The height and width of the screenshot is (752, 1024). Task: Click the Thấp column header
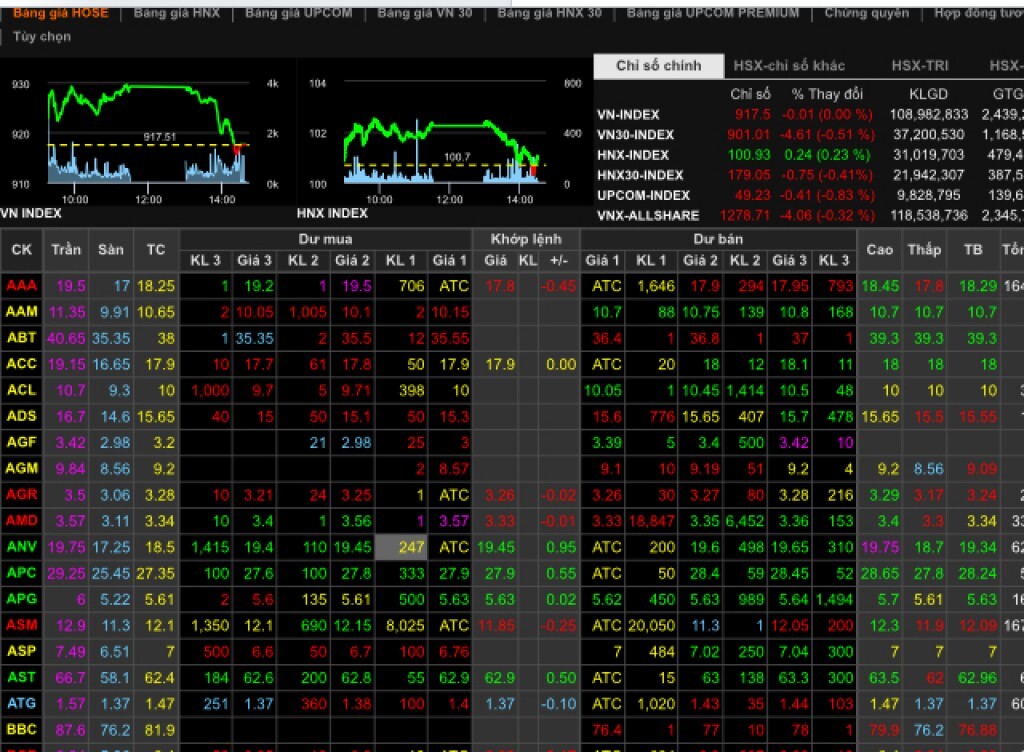click(x=924, y=250)
